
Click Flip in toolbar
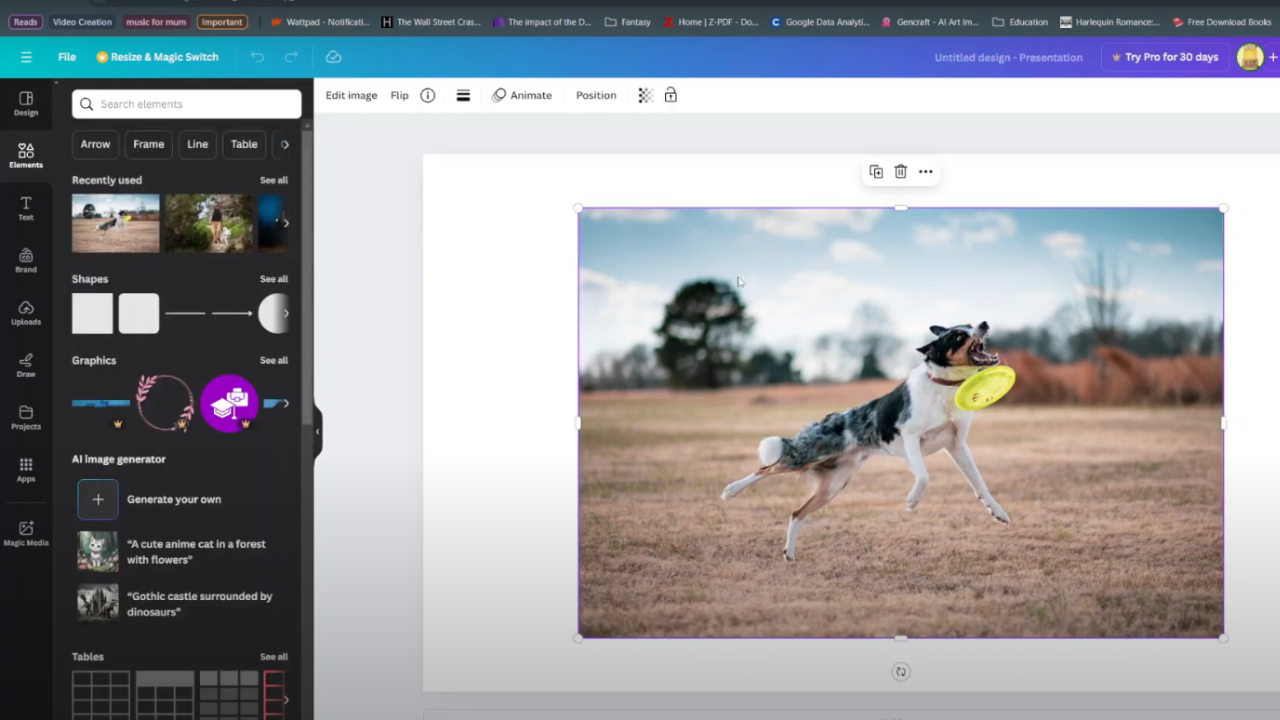(x=399, y=95)
